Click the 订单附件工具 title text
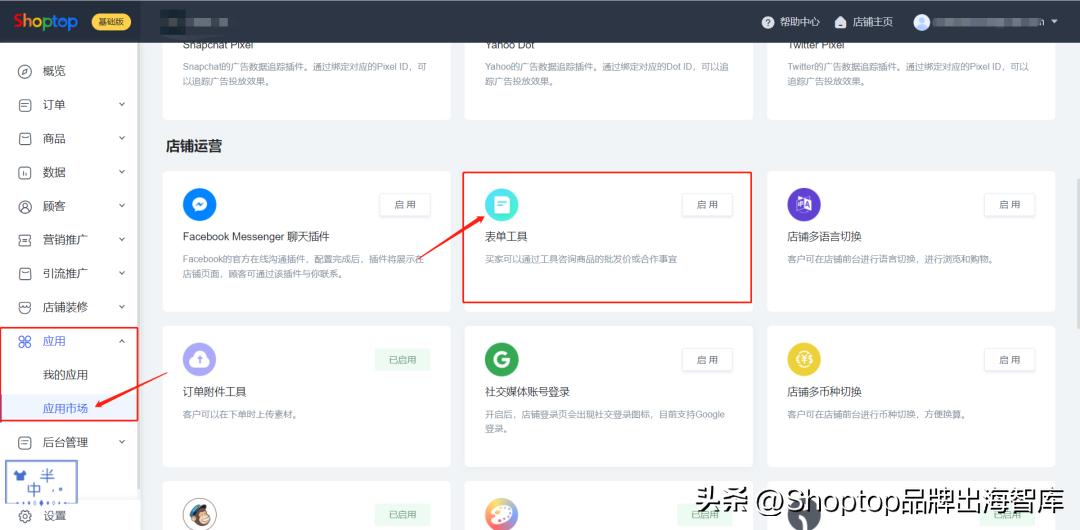1080x530 pixels. (x=214, y=391)
